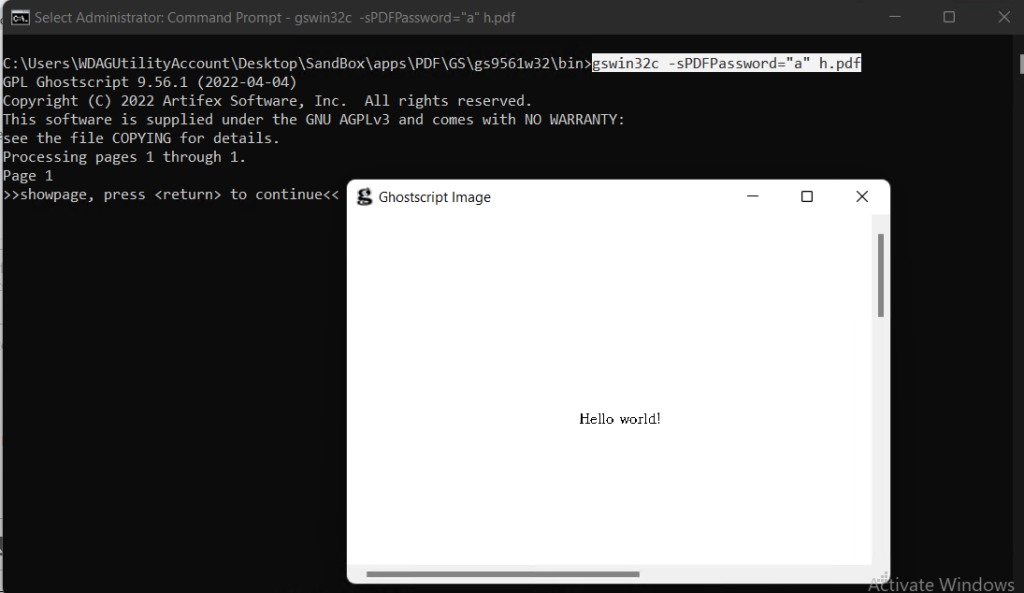Click the '>>showpage, press <return> to continue<<' prompt
Viewport: 1024px width, 593px height.
click(x=171, y=195)
